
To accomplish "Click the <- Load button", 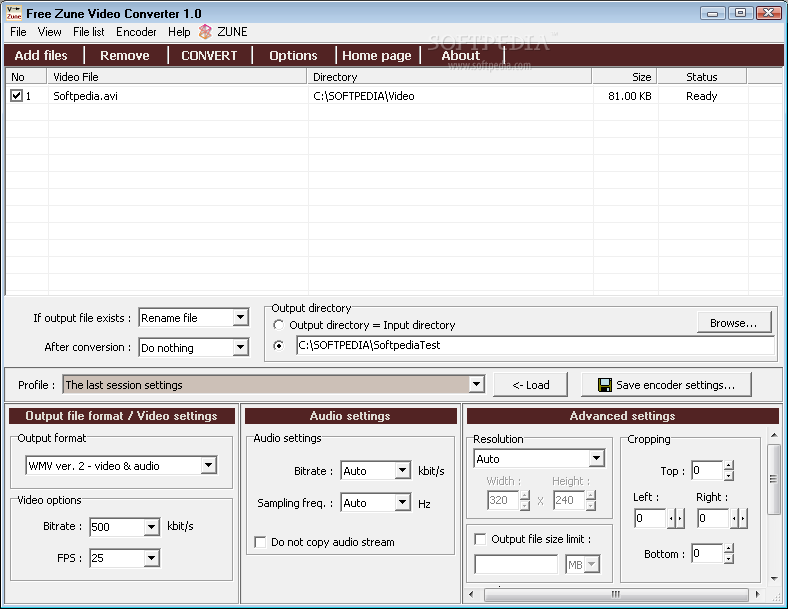I will click(x=531, y=385).
